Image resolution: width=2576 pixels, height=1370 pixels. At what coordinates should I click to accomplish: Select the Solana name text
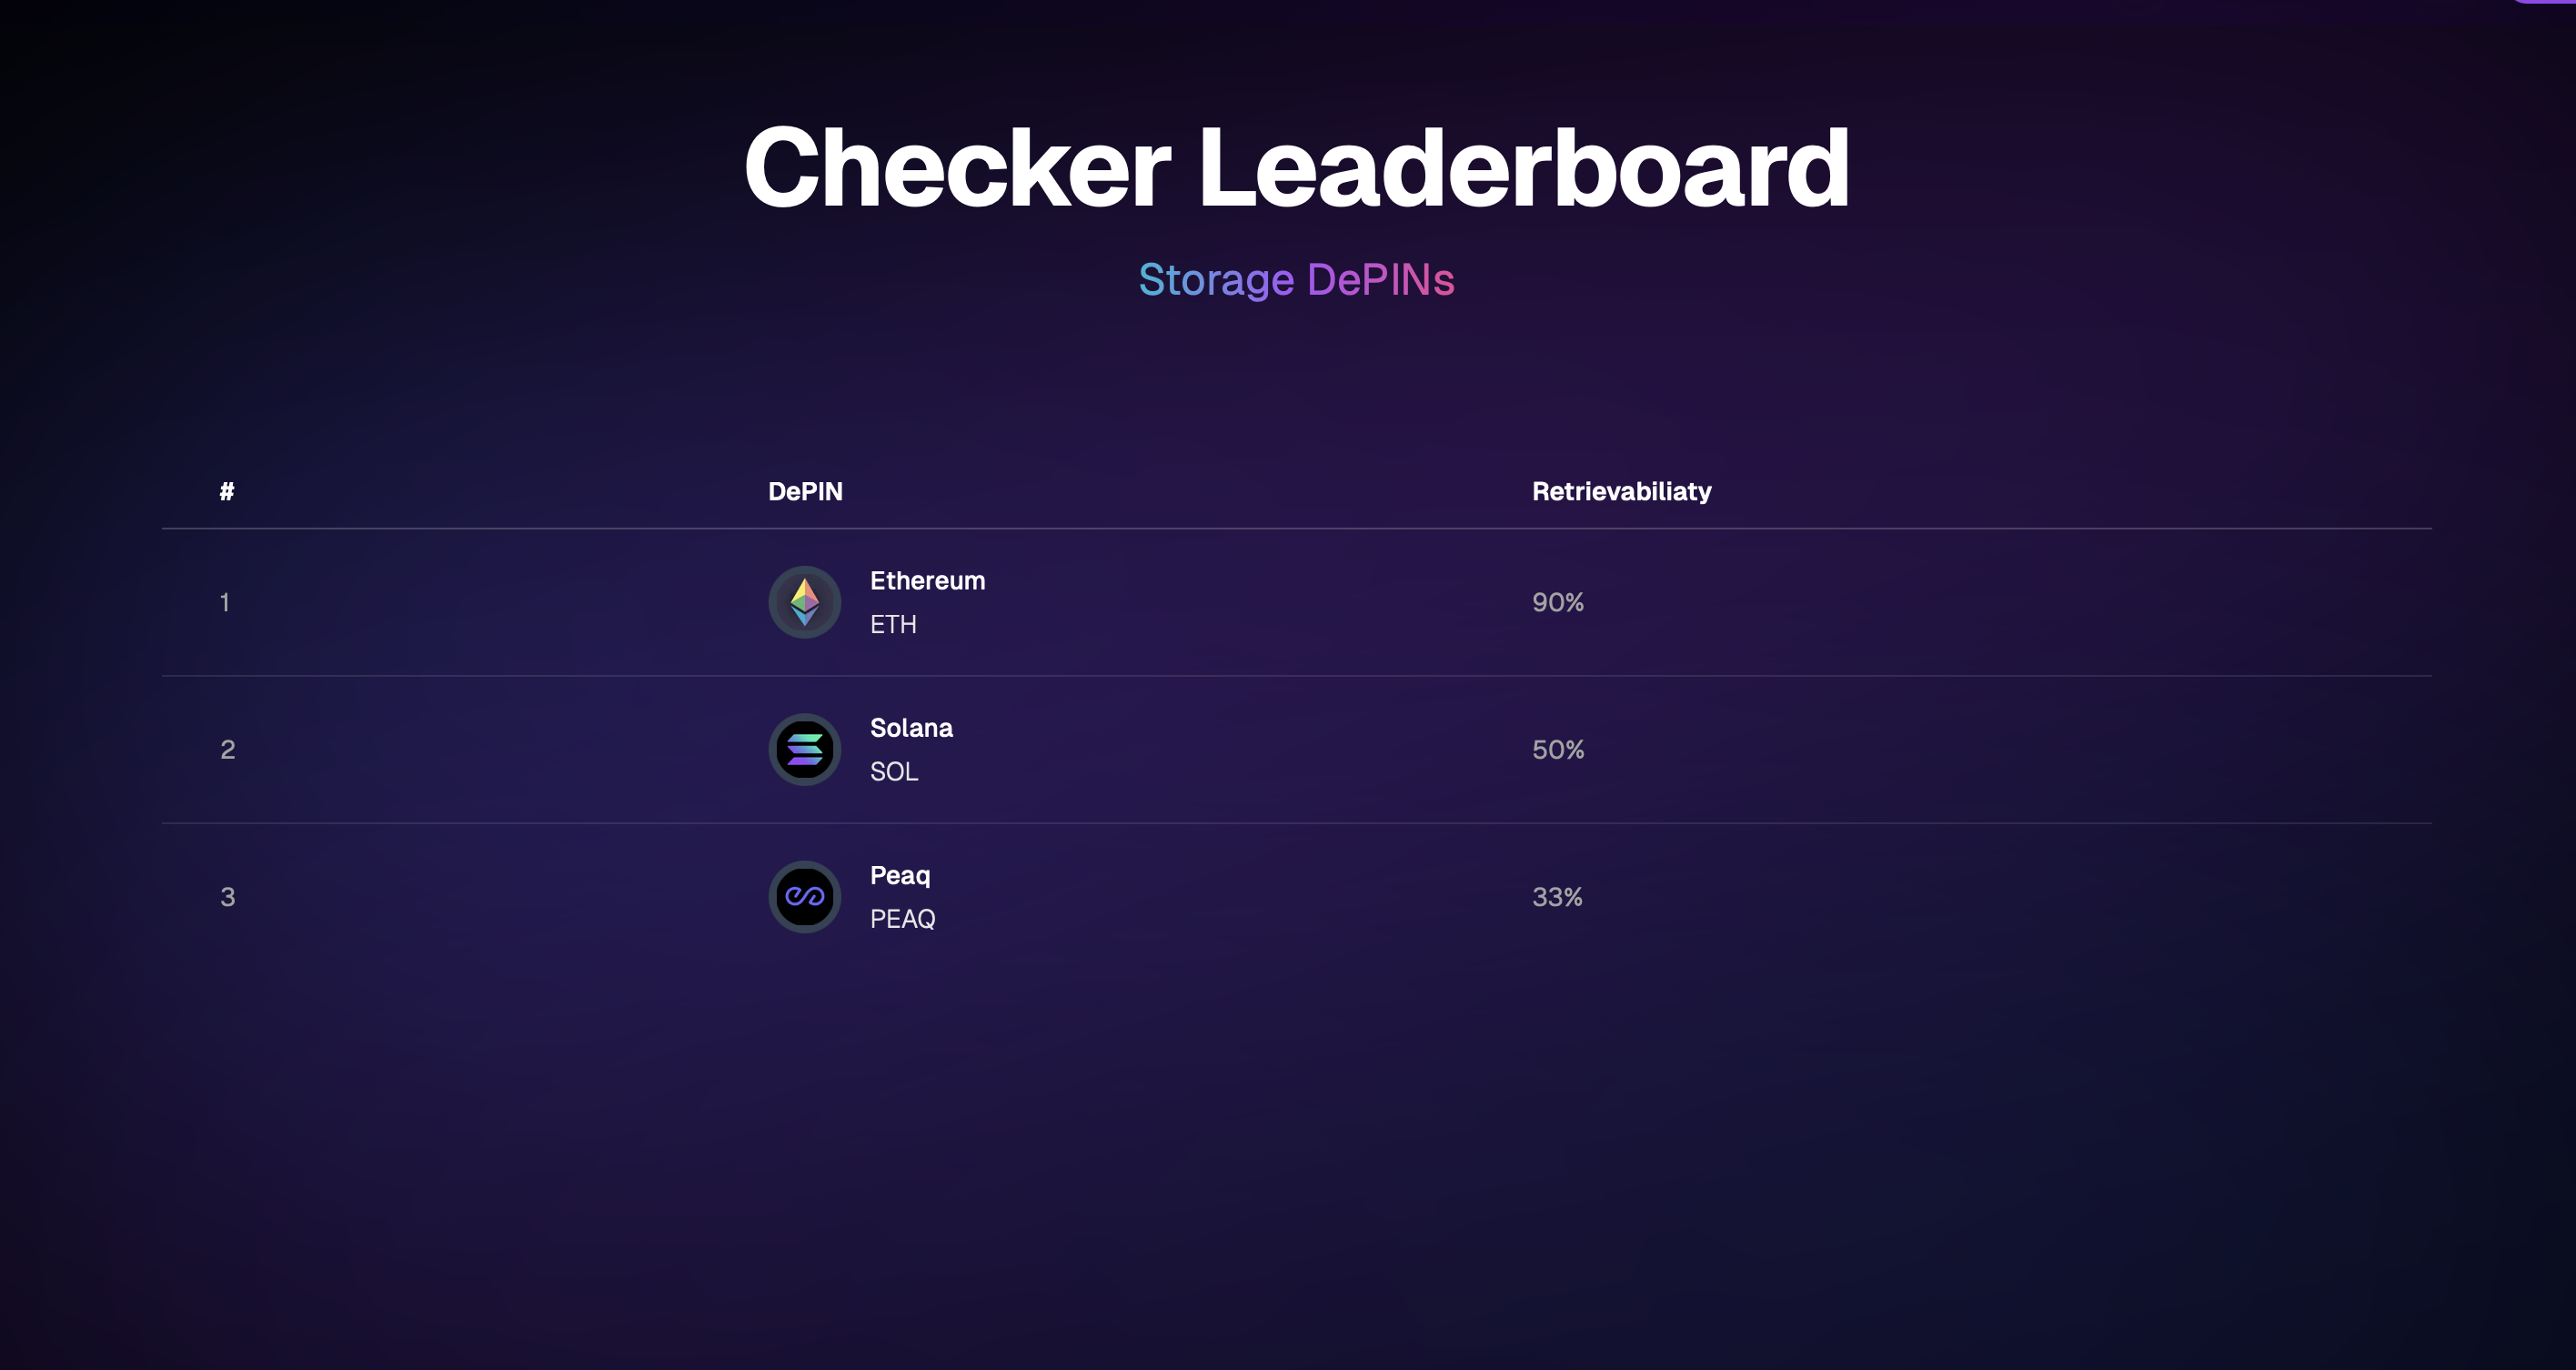911,728
